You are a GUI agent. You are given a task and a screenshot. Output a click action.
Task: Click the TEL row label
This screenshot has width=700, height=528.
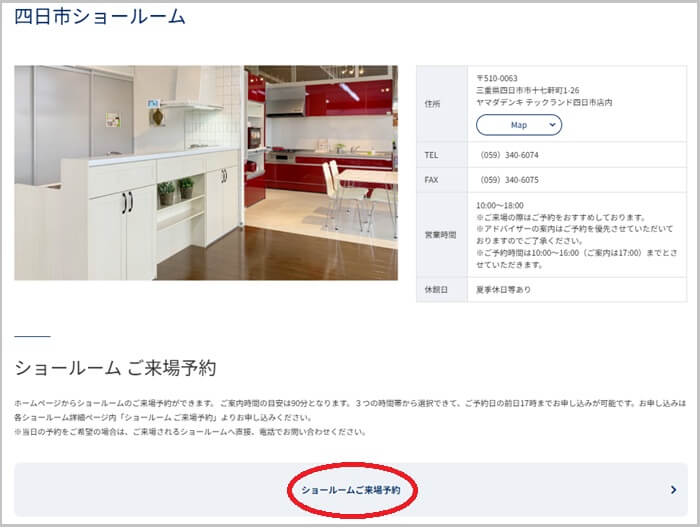coord(432,155)
